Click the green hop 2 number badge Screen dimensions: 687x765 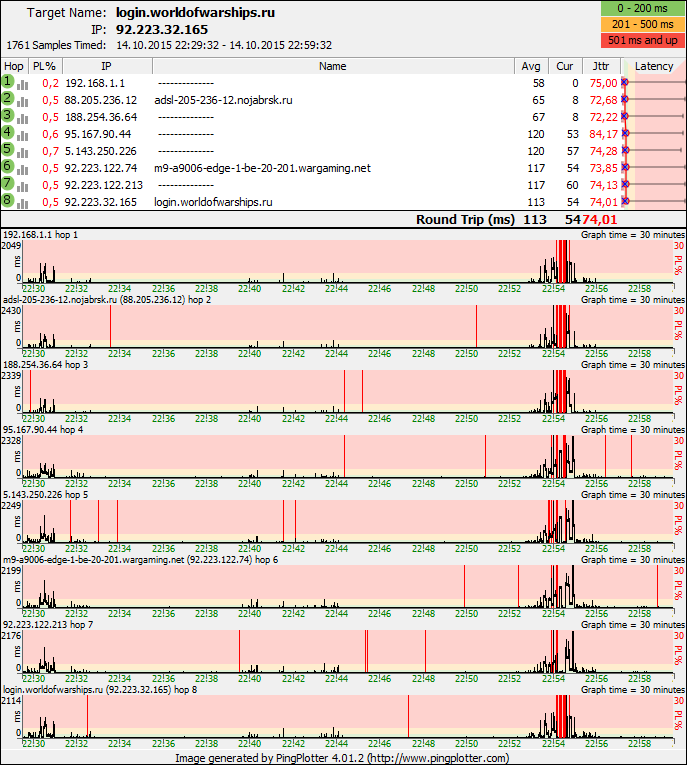click(7, 98)
